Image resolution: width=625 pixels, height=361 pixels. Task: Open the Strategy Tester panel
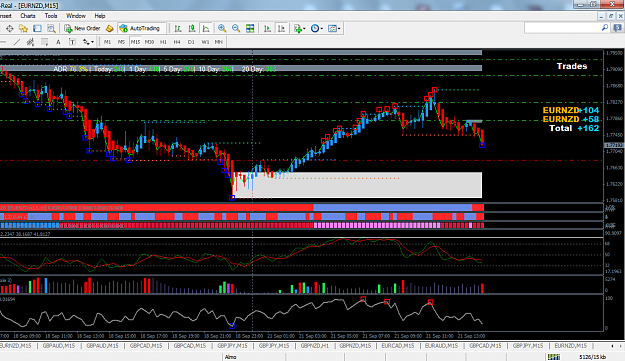coord(51,28)
